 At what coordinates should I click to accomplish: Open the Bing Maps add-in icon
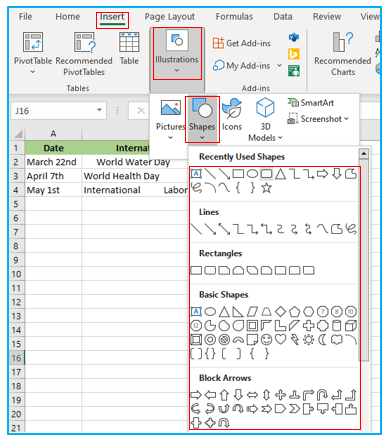[x=294, y=54]
